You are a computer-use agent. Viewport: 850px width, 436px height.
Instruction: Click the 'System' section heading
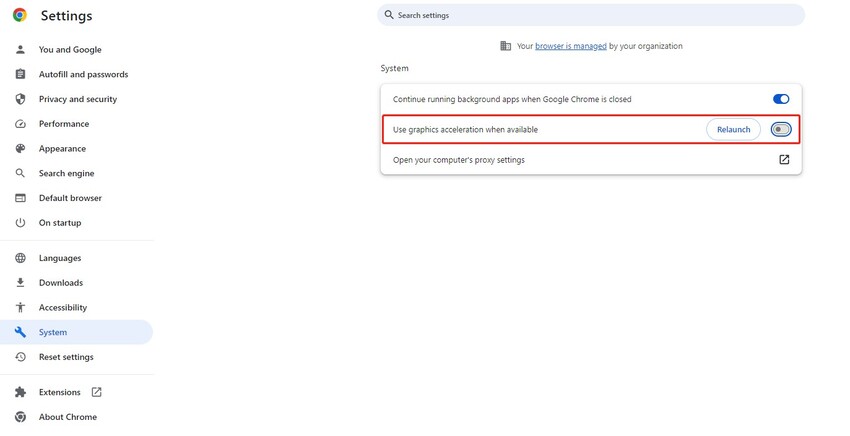coord(394,68)
